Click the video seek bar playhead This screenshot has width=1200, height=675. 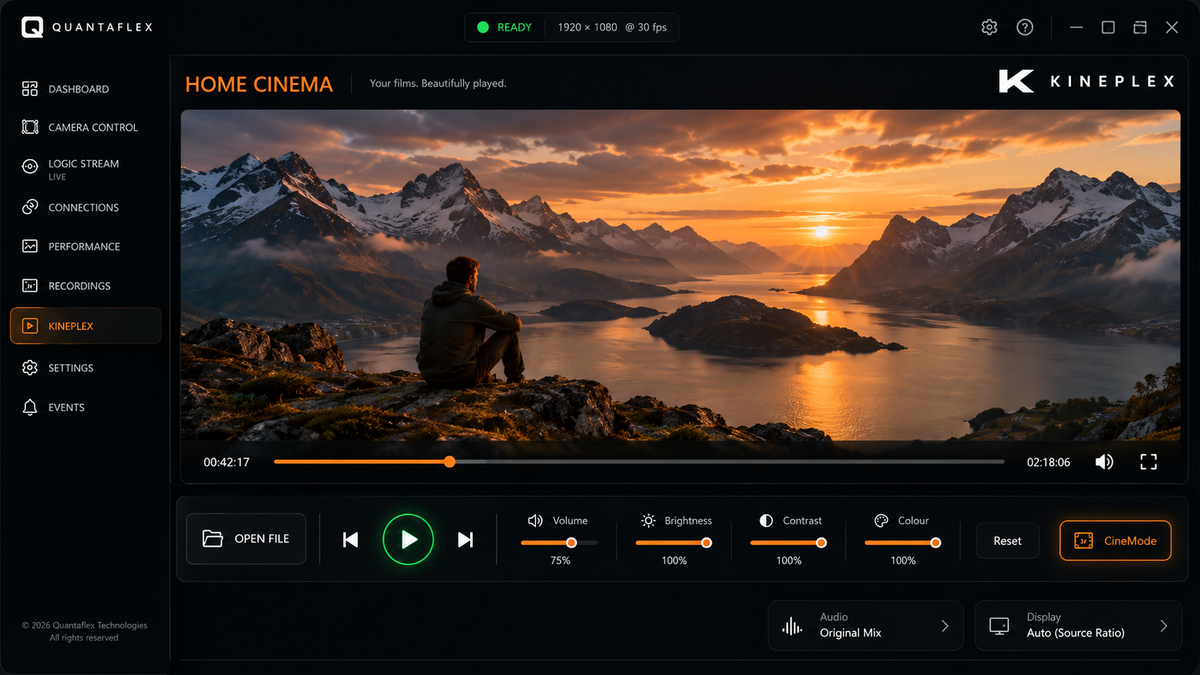(x=449, y=462)
